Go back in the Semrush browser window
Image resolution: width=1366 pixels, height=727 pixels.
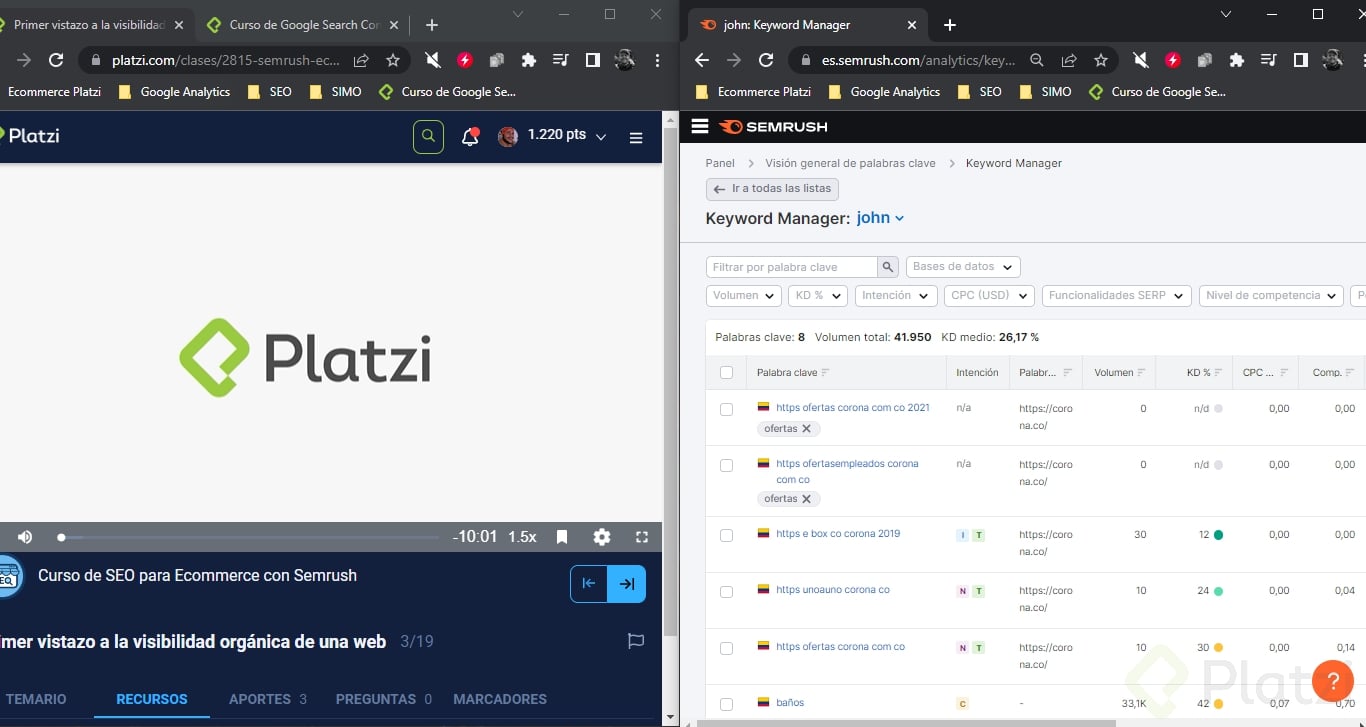[x=702, y=60]
